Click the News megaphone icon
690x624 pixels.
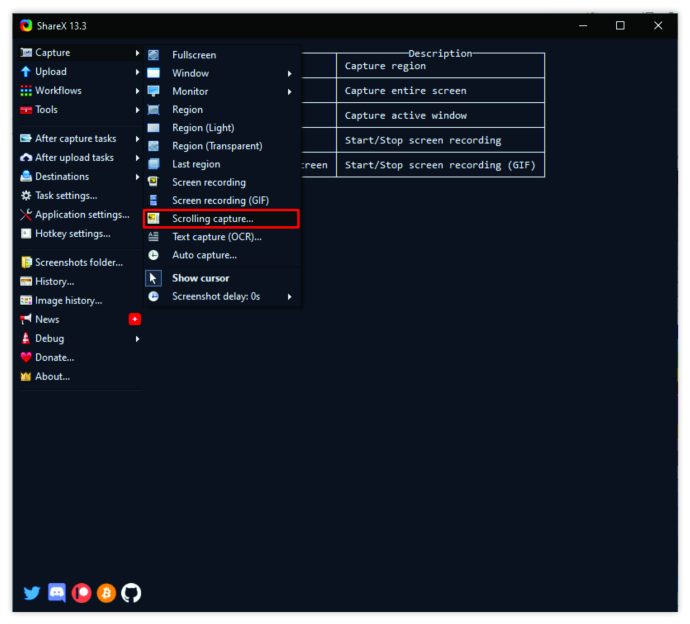click(26, 319)
